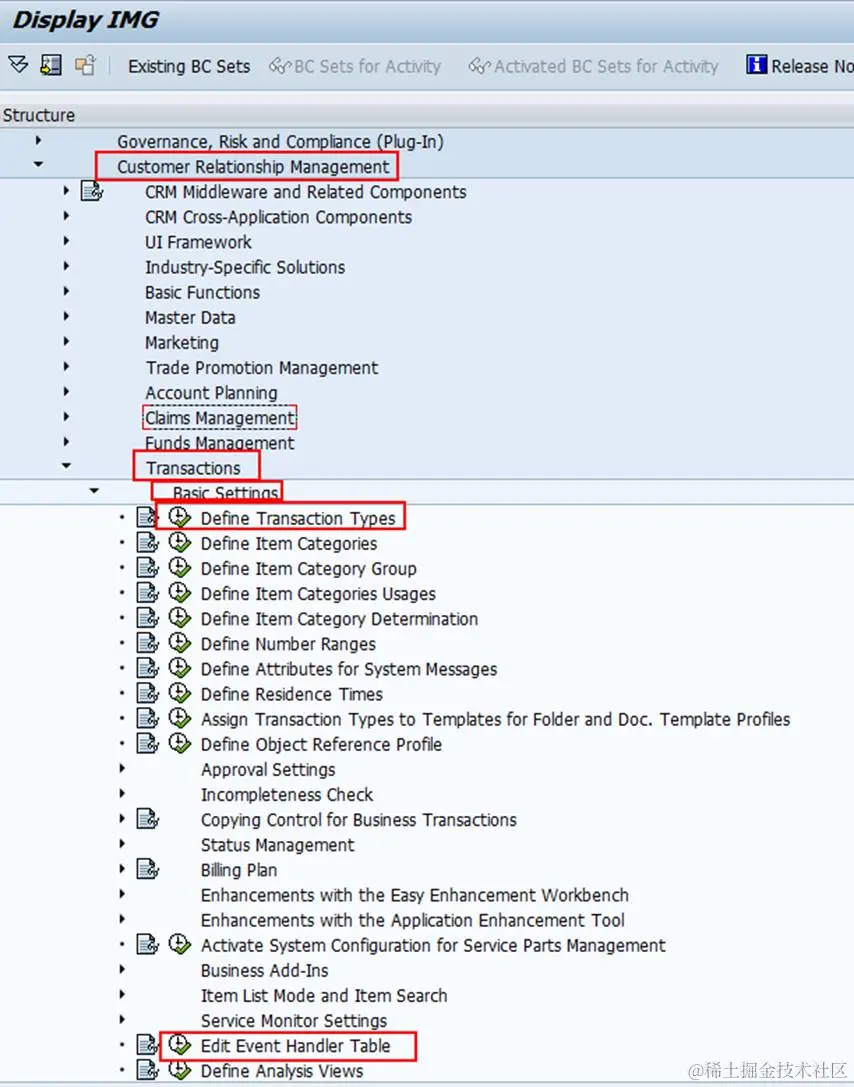Expand Status Management node

[x=122, y=844]
